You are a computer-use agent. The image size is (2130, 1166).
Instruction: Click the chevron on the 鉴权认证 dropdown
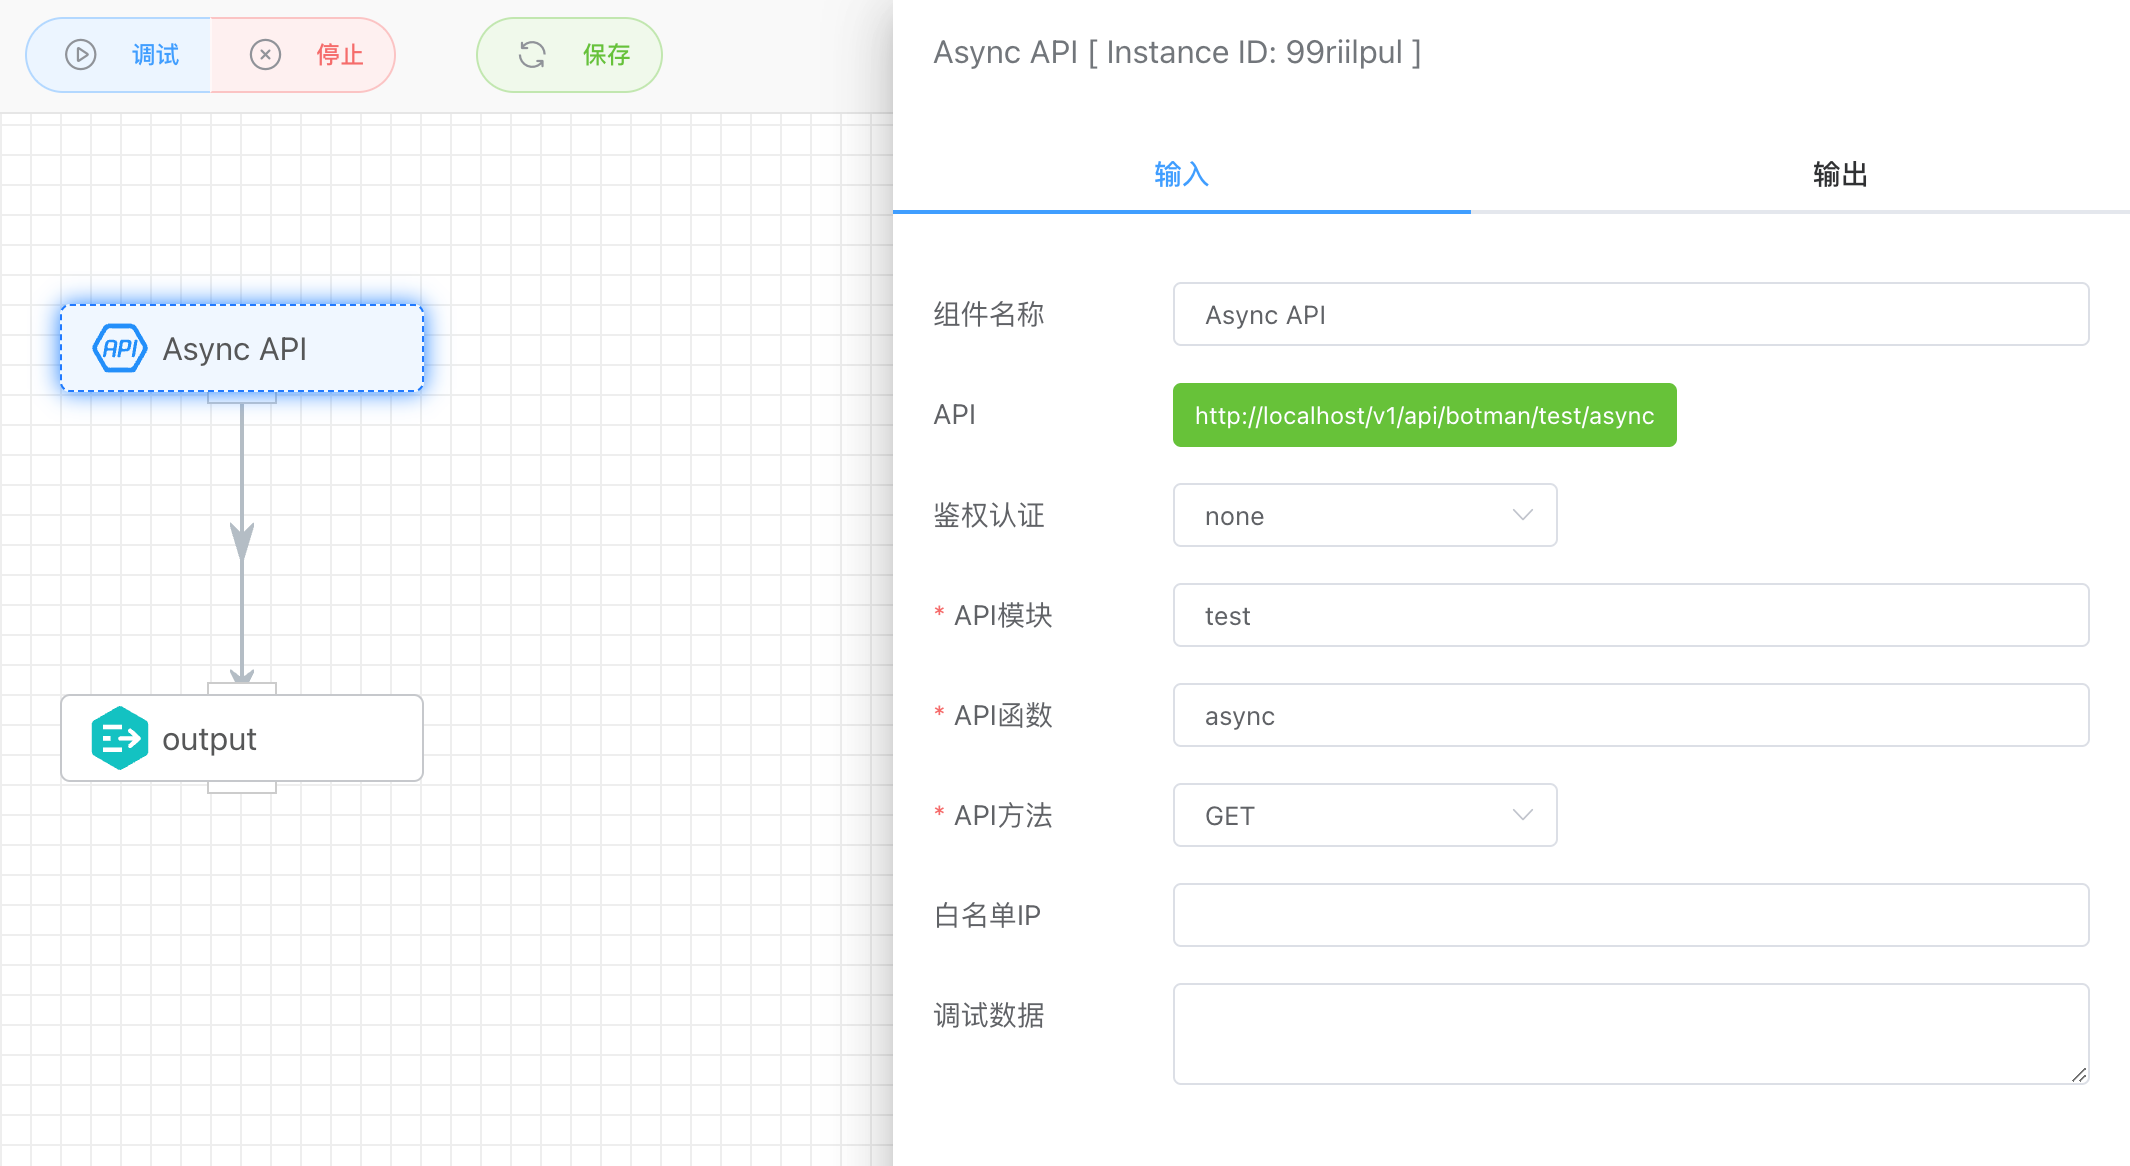1522,515
